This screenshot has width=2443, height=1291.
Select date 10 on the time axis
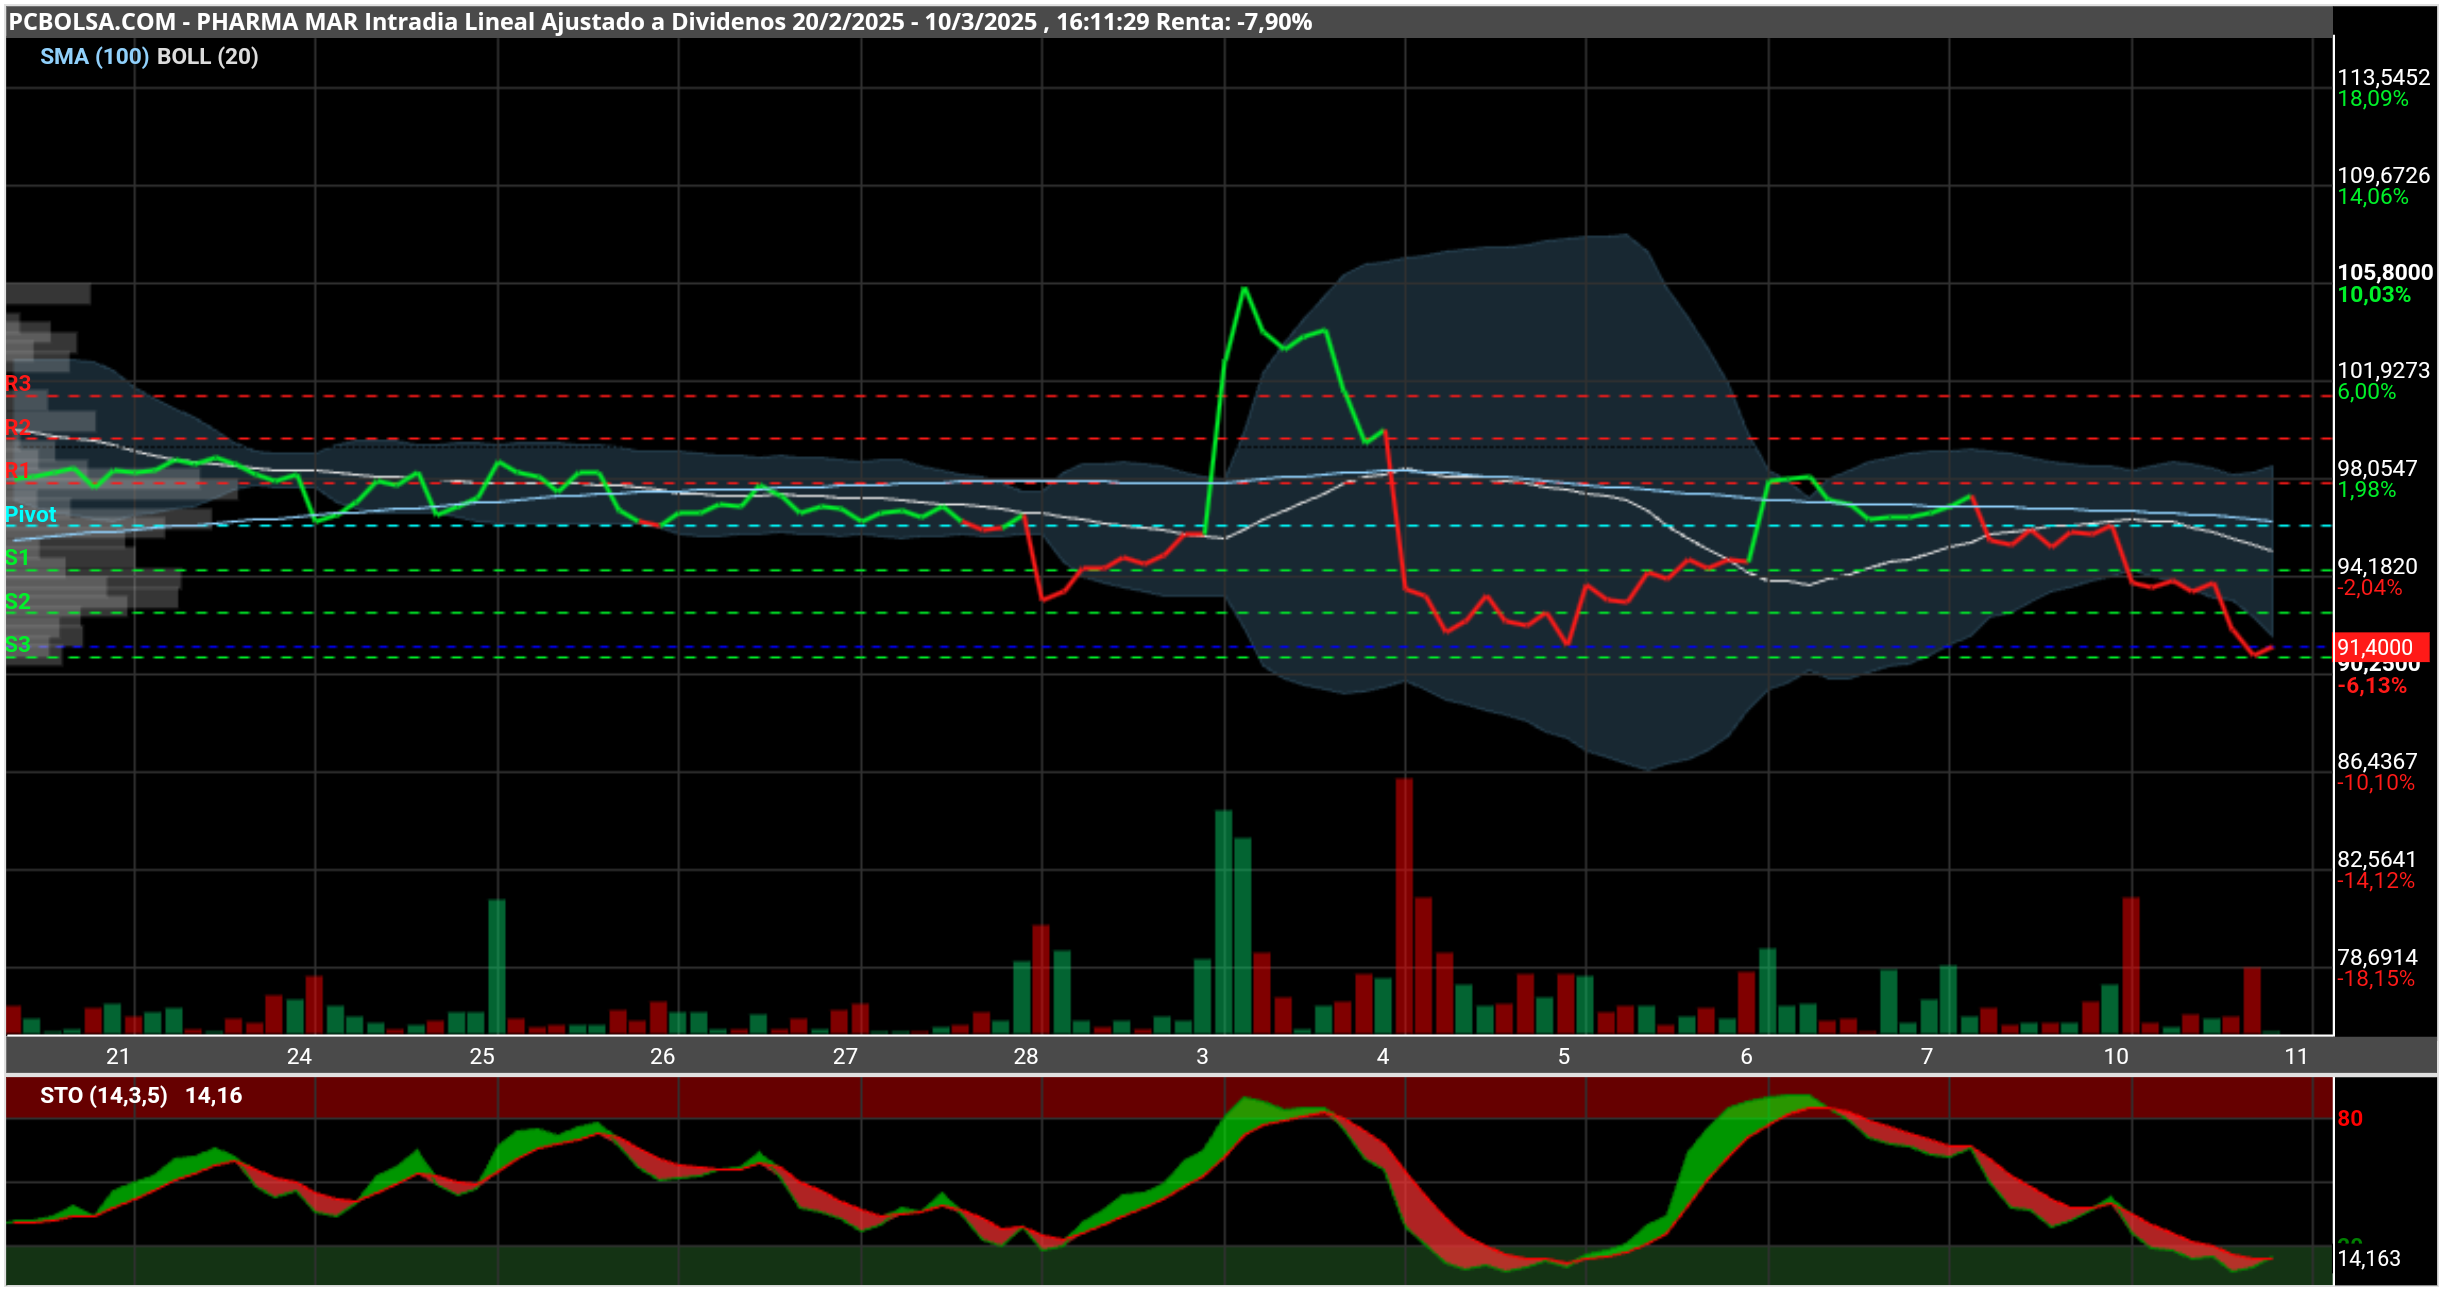[2116, 1057]
